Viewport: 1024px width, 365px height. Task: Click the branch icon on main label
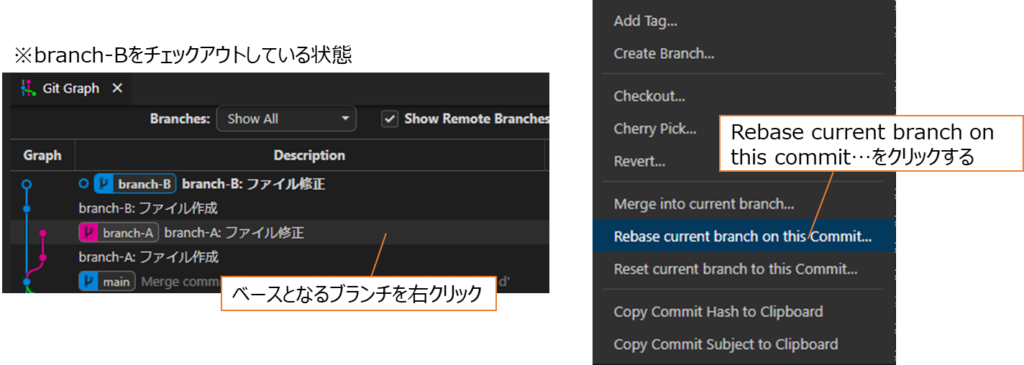tap(88, 281)
